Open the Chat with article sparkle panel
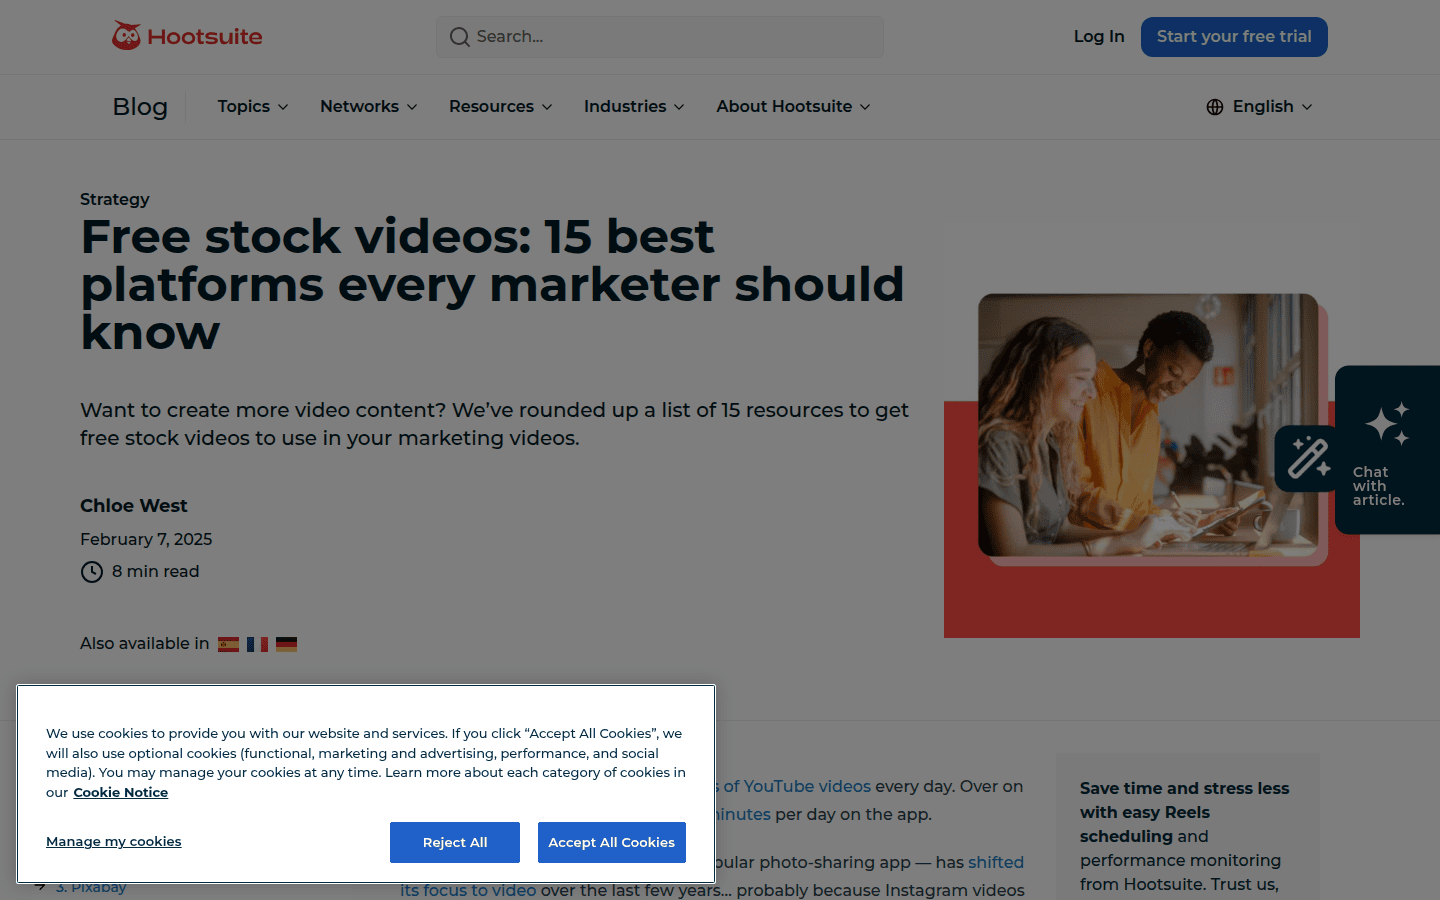 pyautogui.click(x=1387, y=450)
